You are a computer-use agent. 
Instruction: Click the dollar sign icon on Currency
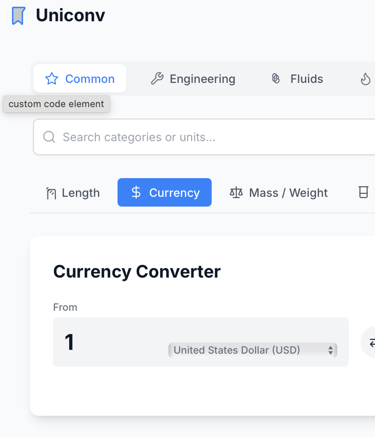(x=136, y=192)
